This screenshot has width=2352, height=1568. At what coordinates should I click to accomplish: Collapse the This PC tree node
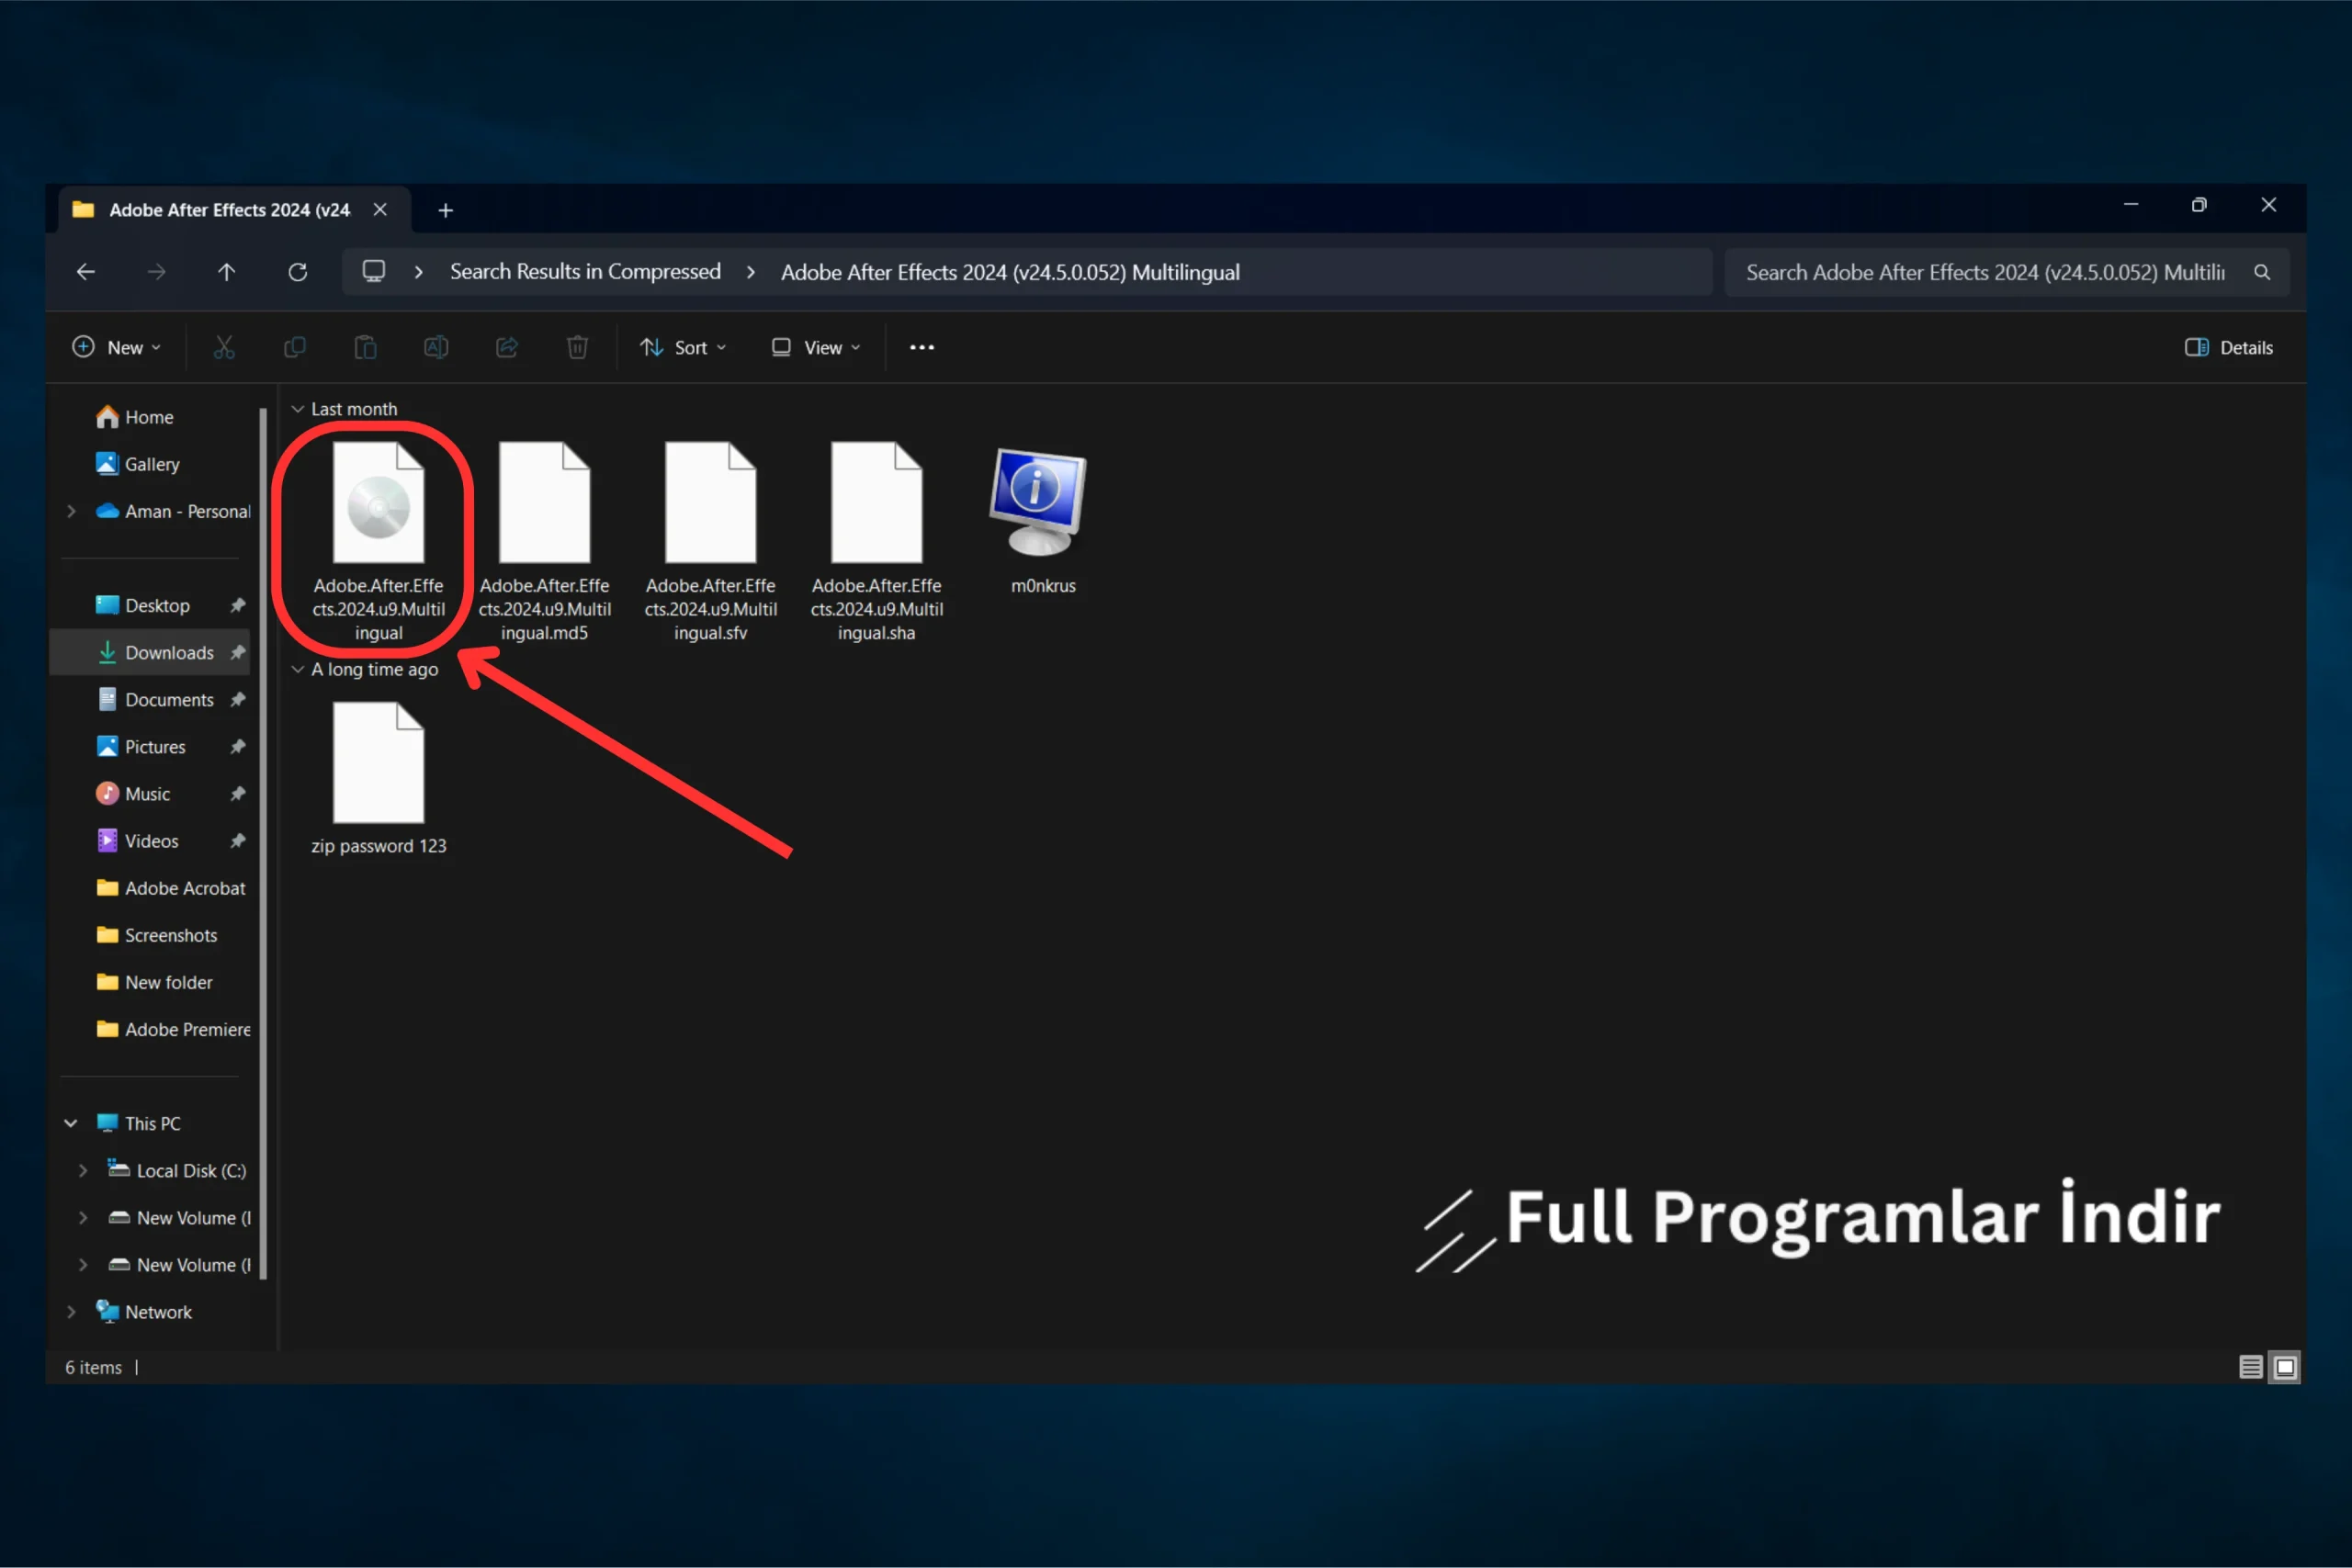(71, 1123)
